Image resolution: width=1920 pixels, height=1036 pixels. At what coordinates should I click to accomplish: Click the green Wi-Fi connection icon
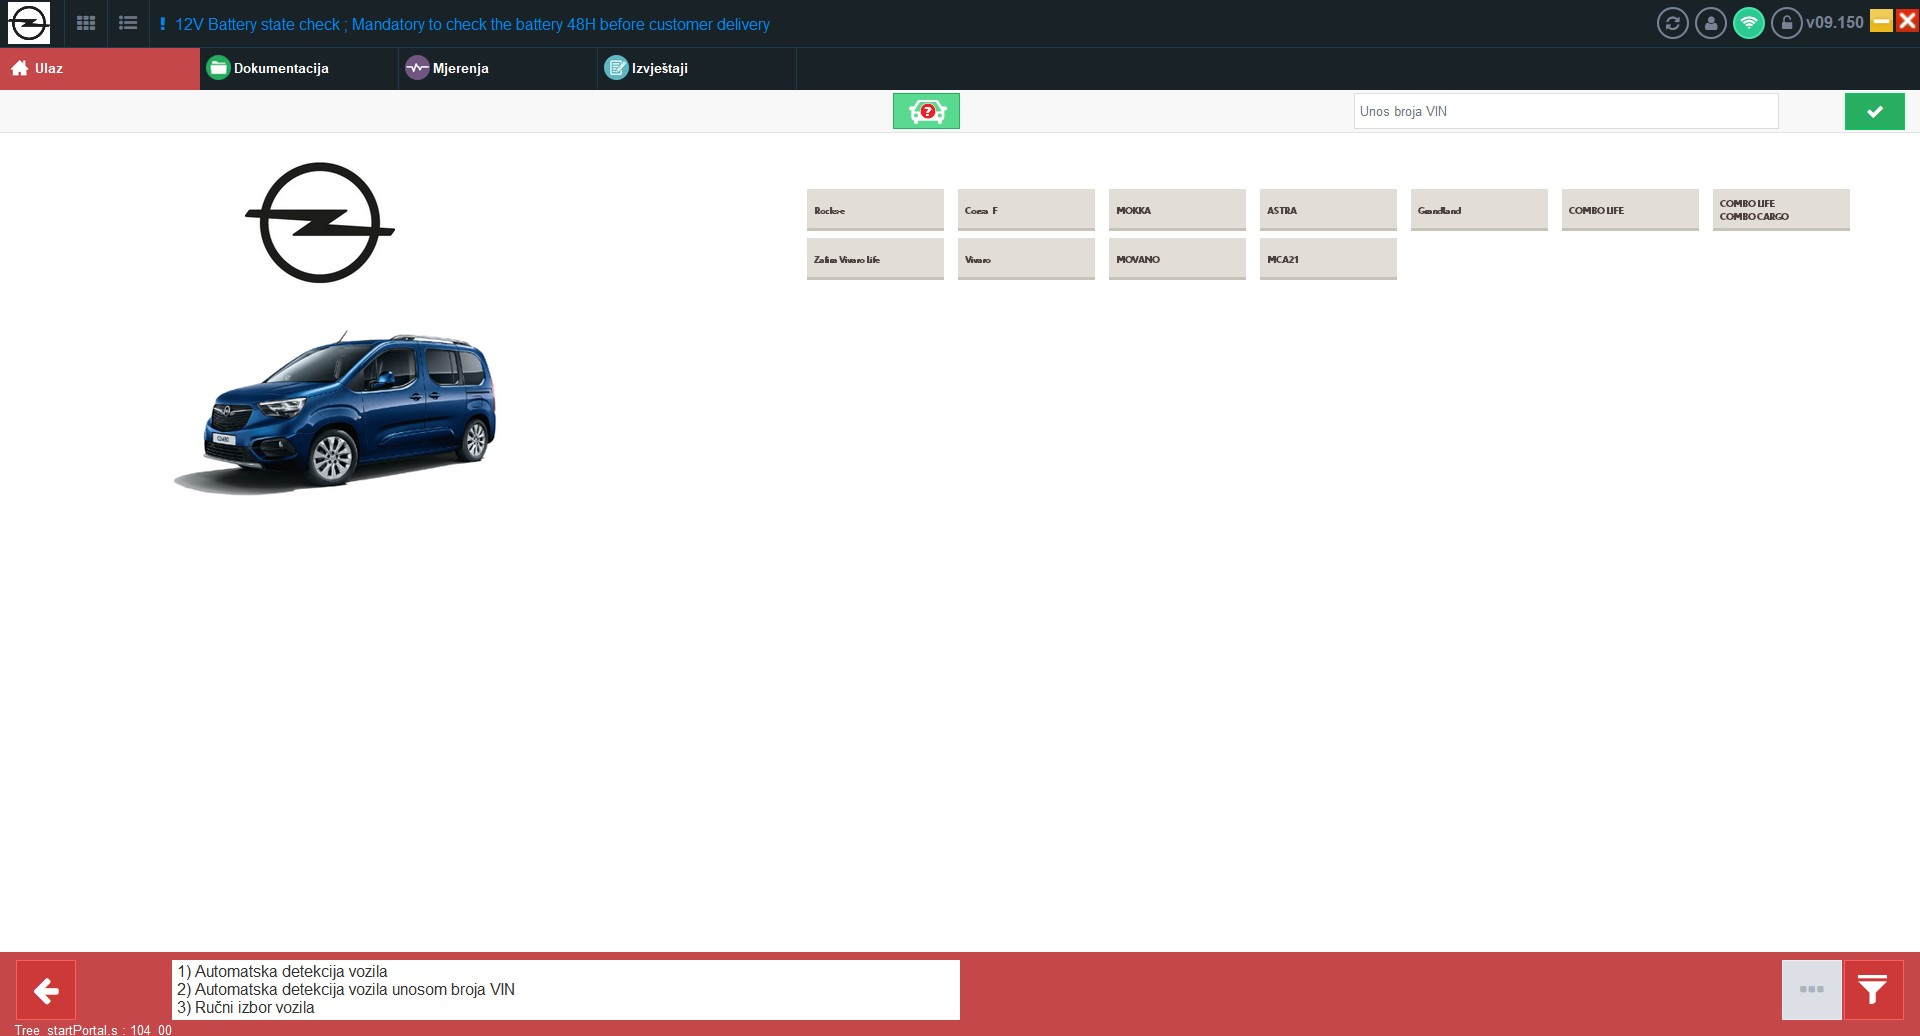coord(1748,23)
